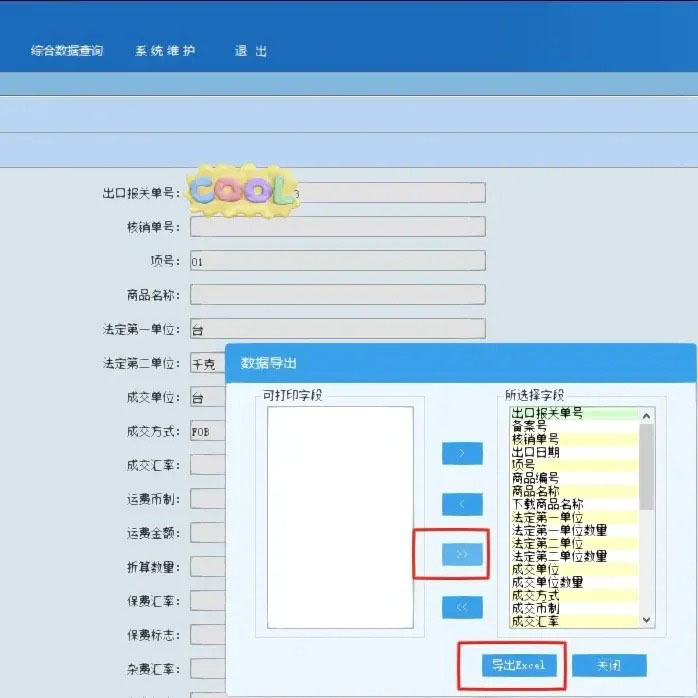The width and height of the screenshot is (698, 698).
Task: Select 成交币制 in selected fields list
Action: pos(574,608)
